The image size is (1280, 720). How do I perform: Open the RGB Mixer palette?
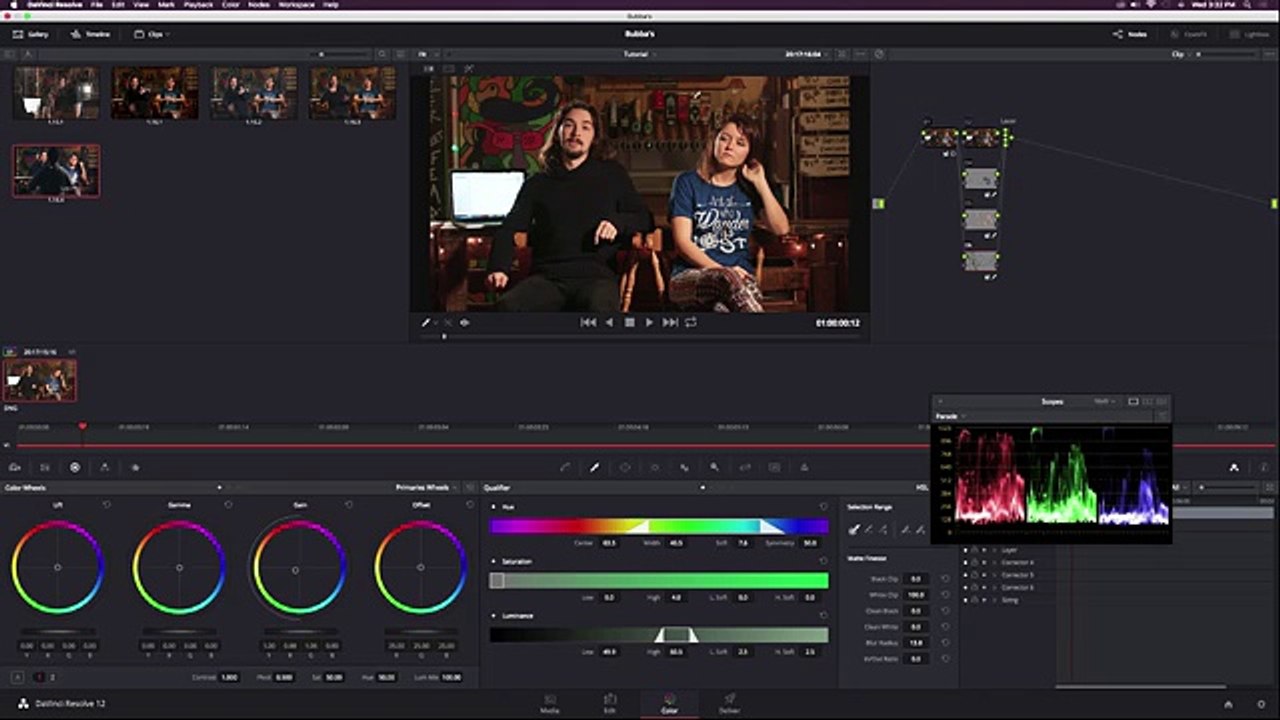(x=105, y=467)
